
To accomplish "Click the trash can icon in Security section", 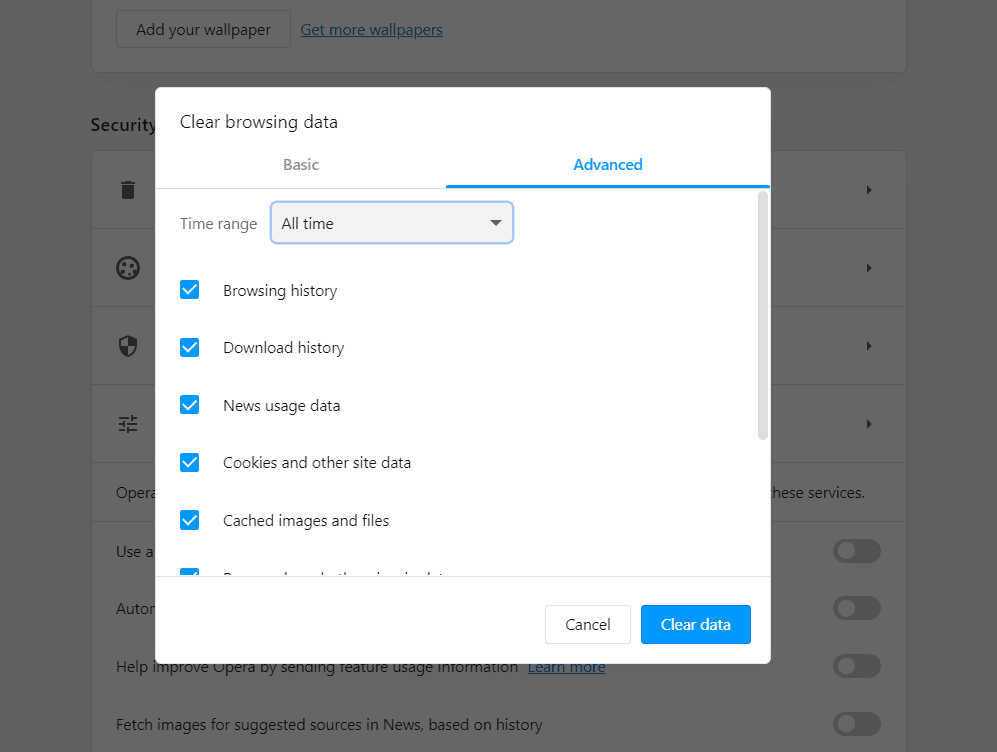I will 128,190.
